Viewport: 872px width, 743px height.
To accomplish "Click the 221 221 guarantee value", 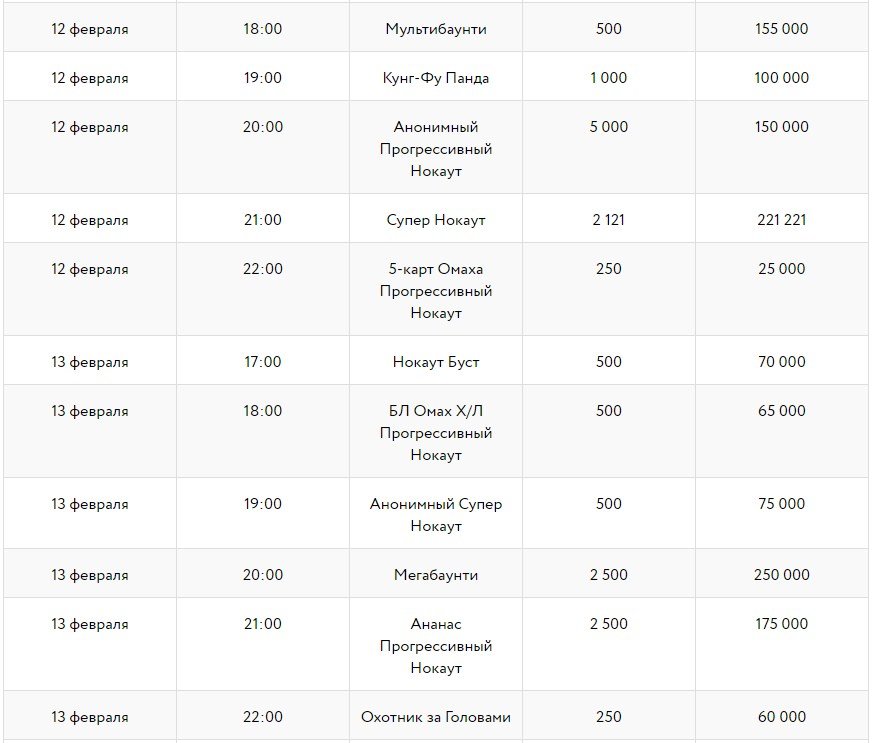I will [x=781, y=220].
